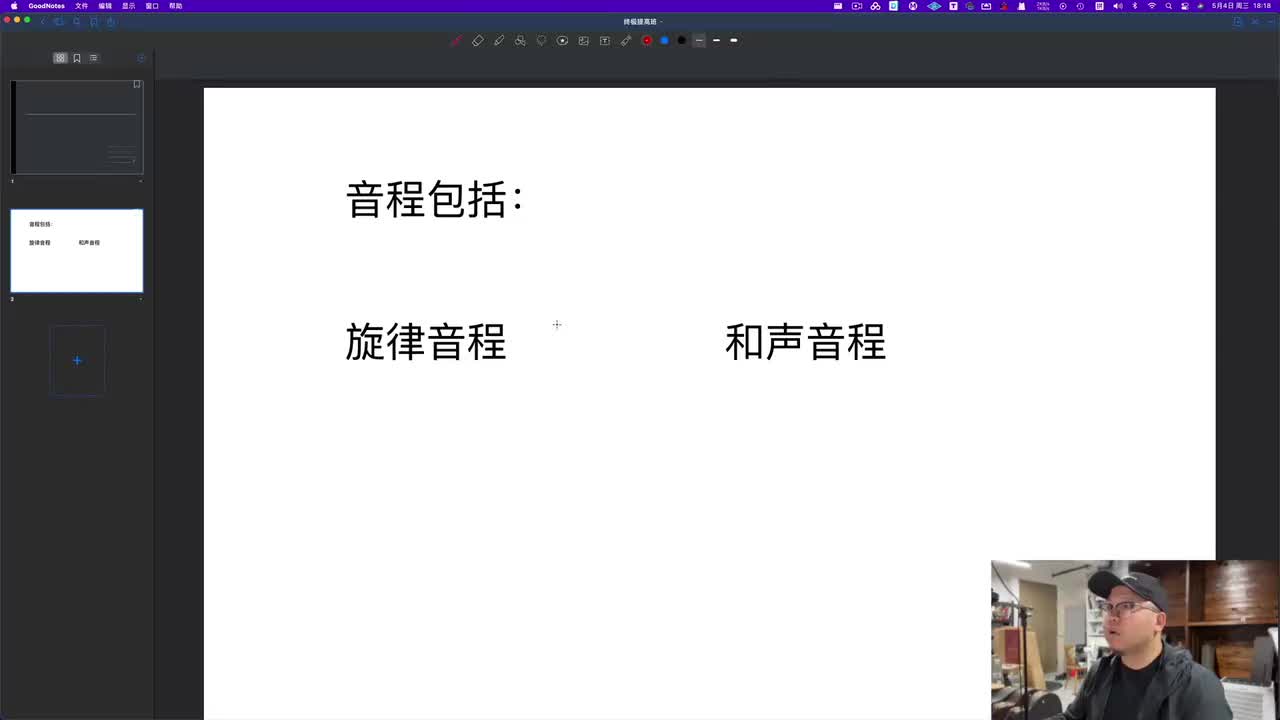Viewport: 1280px width, 720px height.
Task: Select the Shapes tool
Action: 520,41
